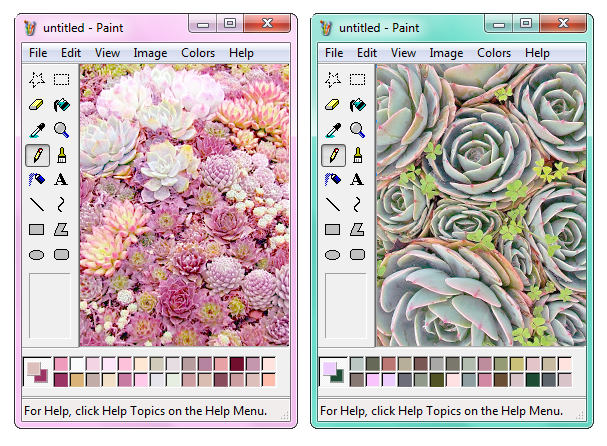Activate Magnifier tool in teal Paint window
Screen dimensions: 607x446
click(357, 130)
